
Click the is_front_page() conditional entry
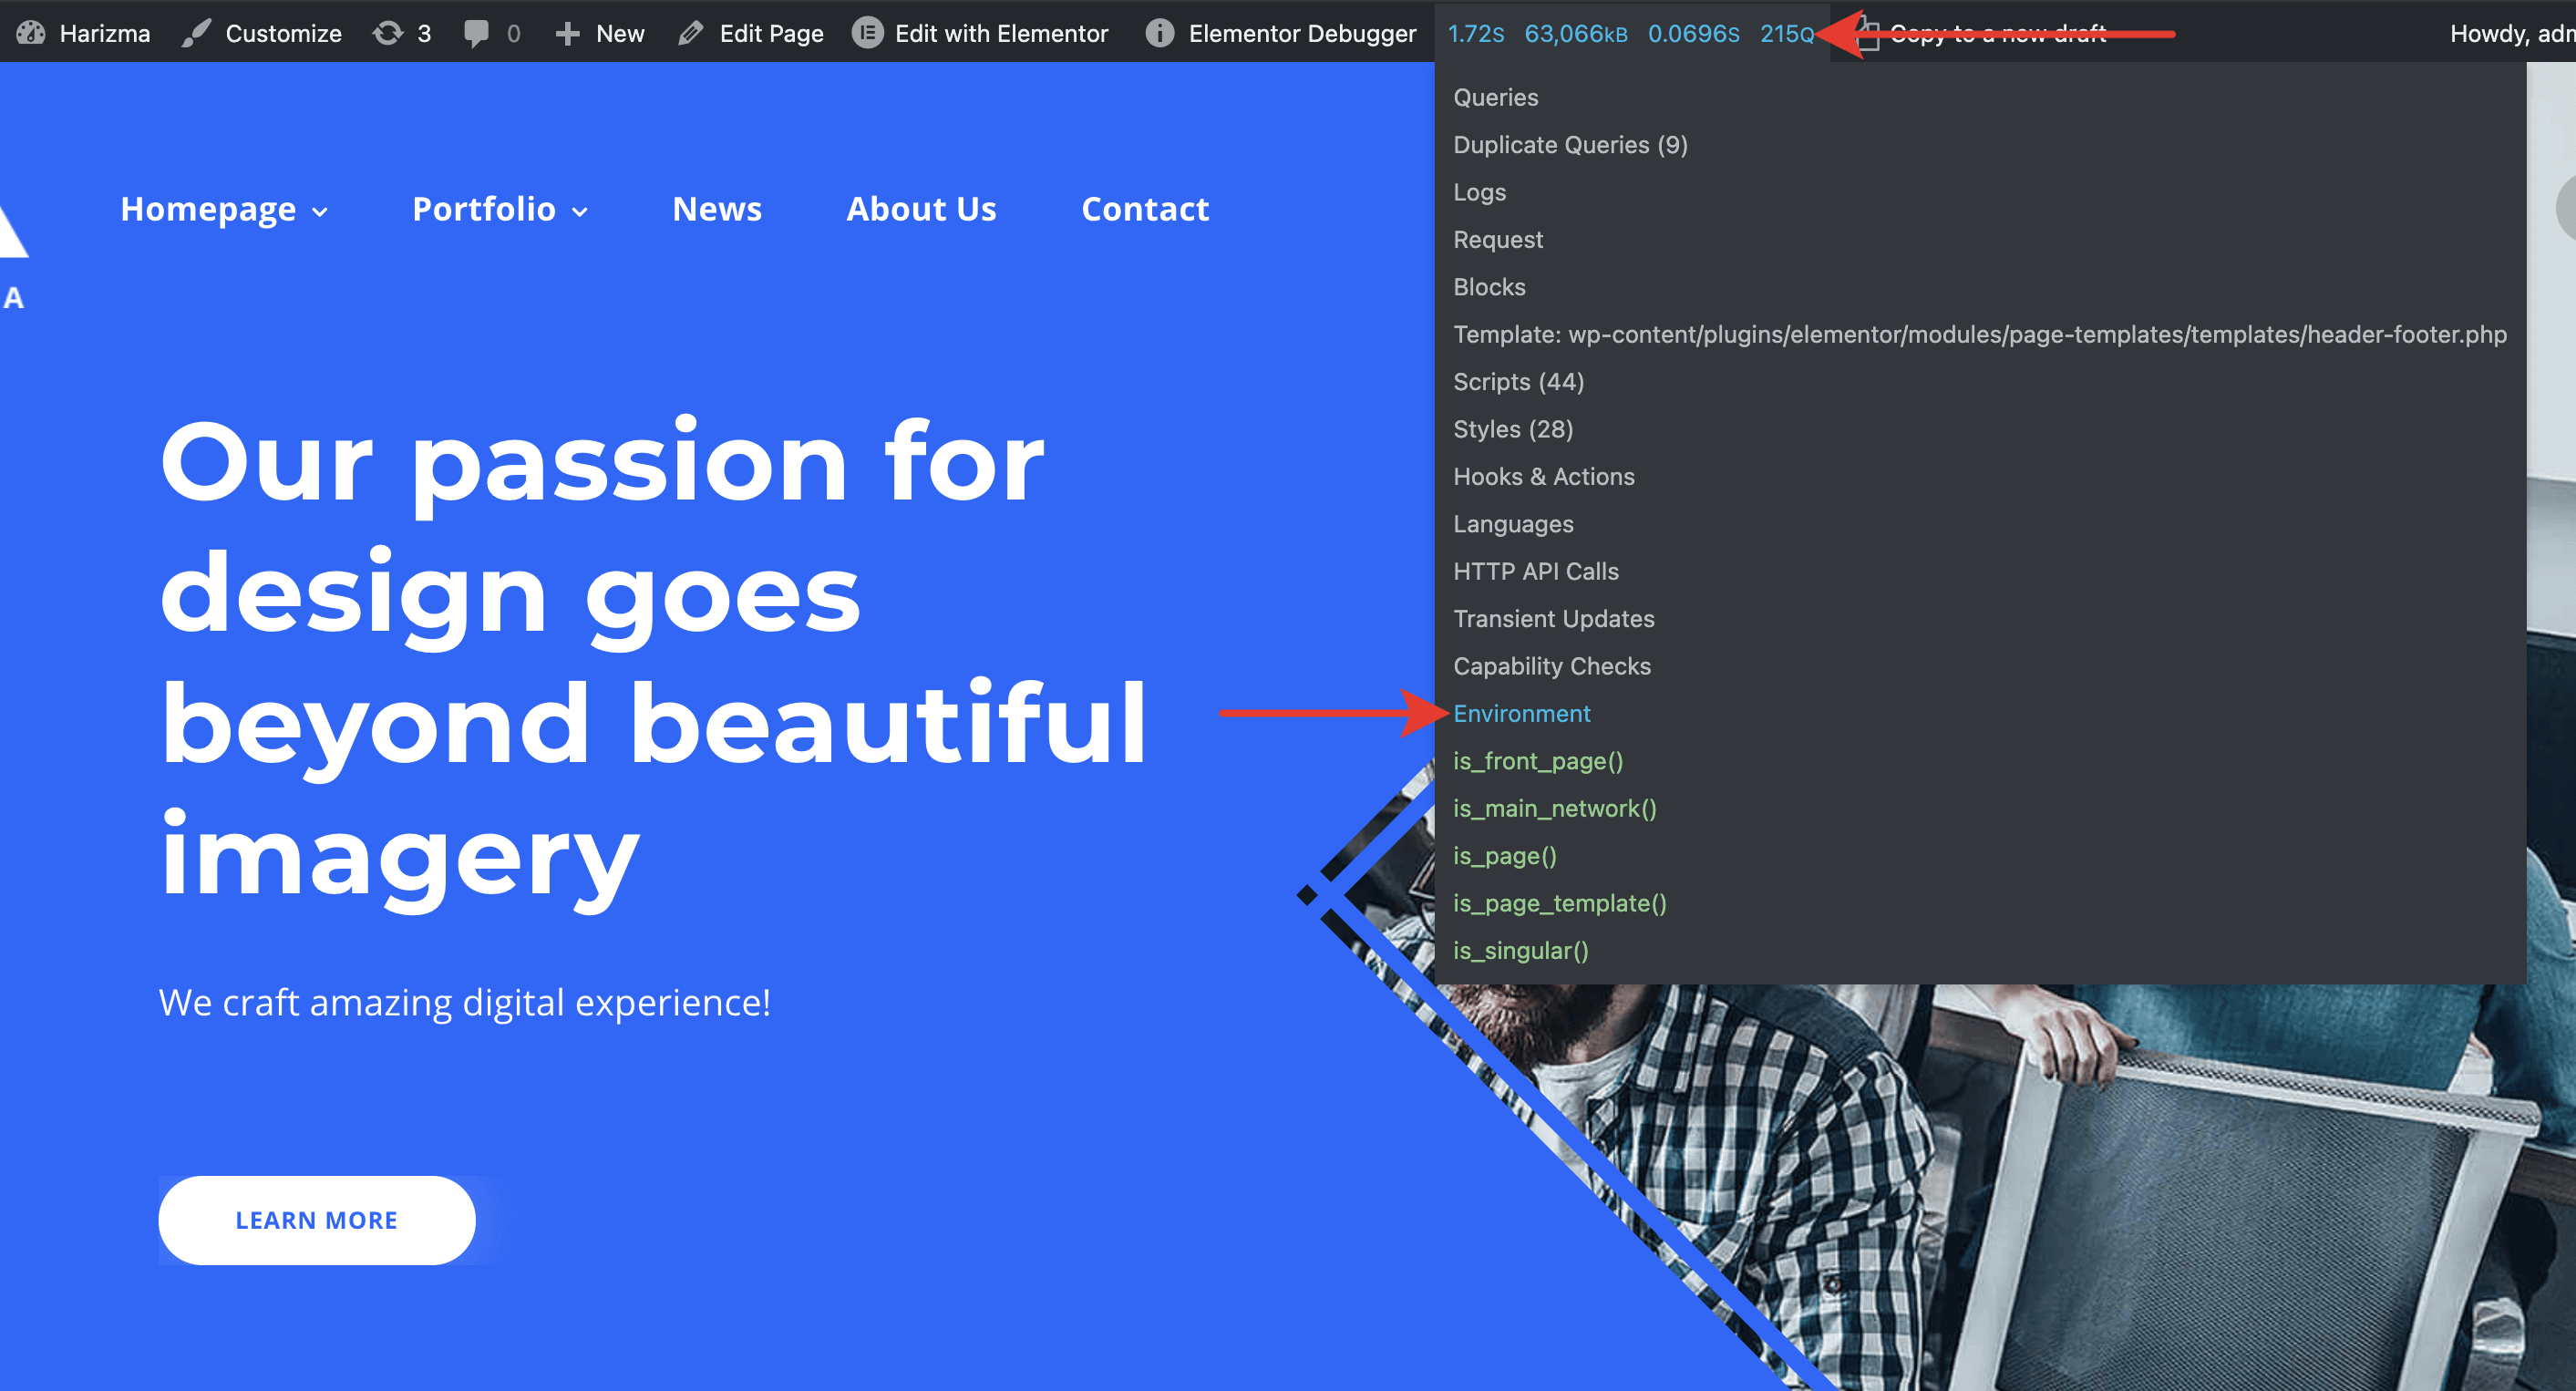[1538, 761]
